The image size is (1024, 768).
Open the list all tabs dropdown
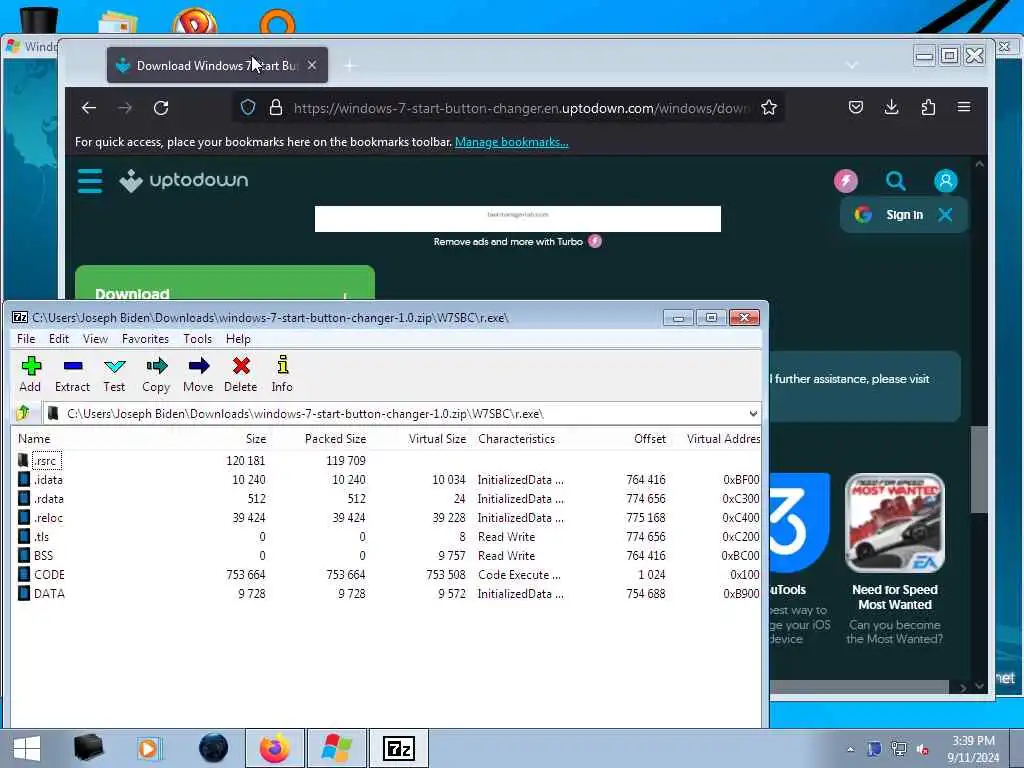(x=852, y=65)
